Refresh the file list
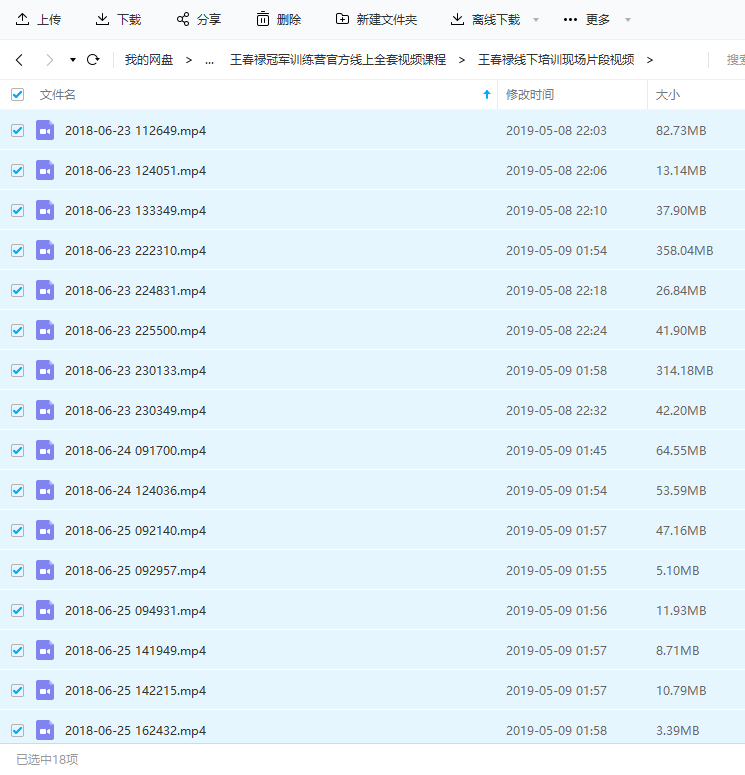 (93, 60)
